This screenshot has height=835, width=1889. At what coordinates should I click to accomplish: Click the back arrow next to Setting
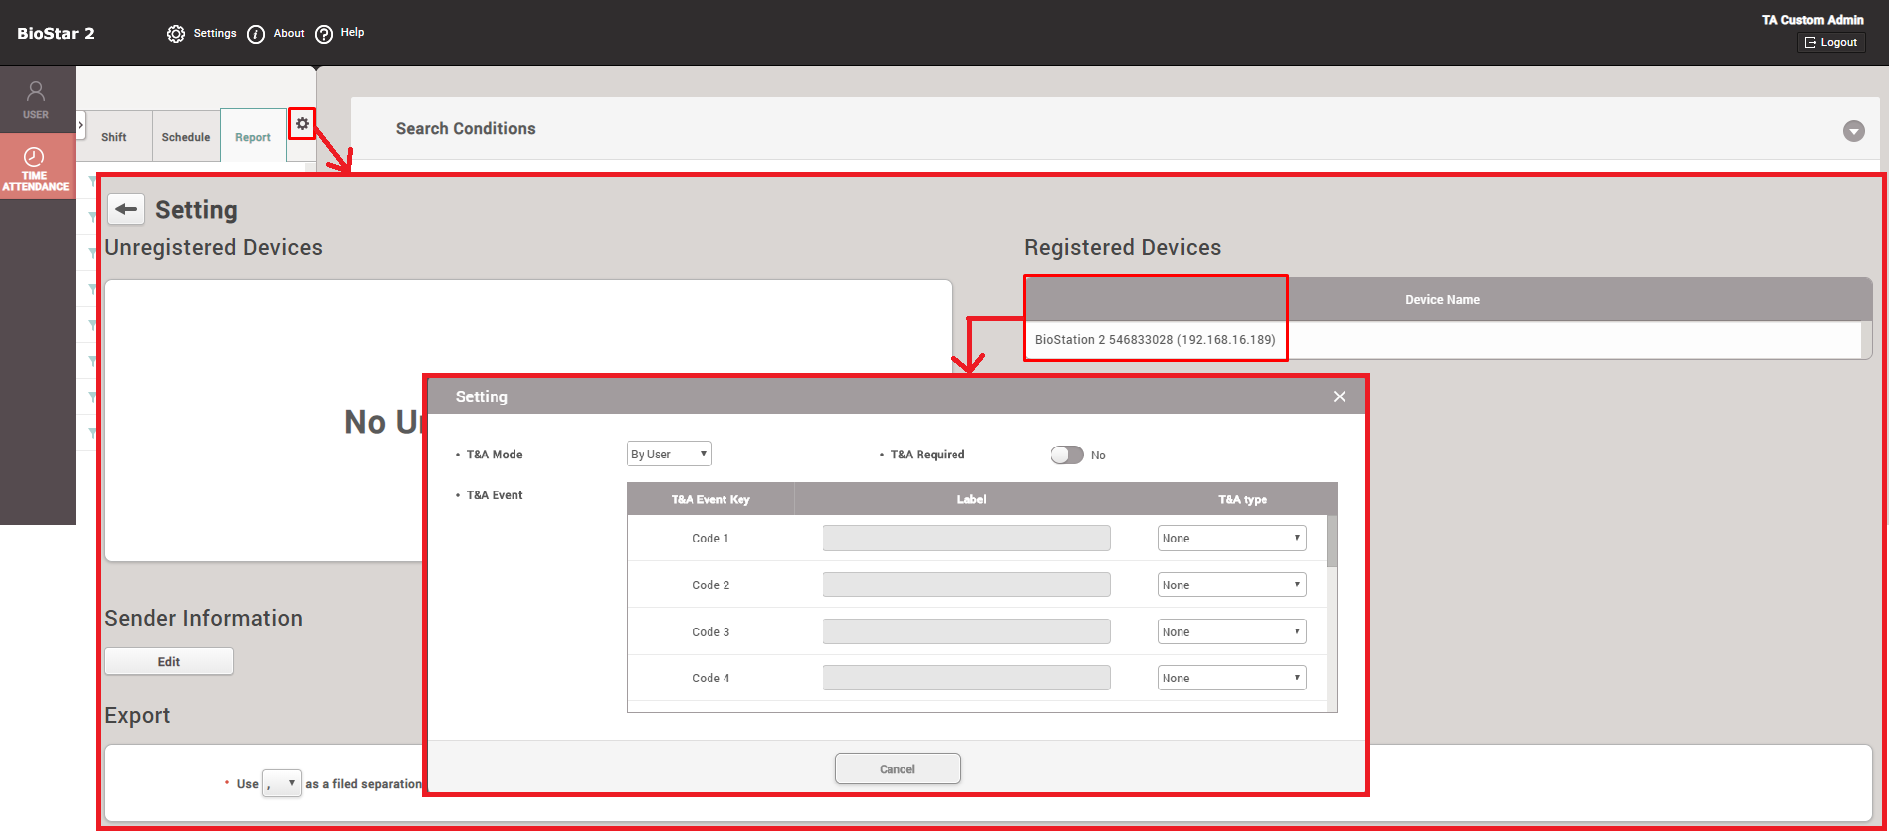click(126, 209)
